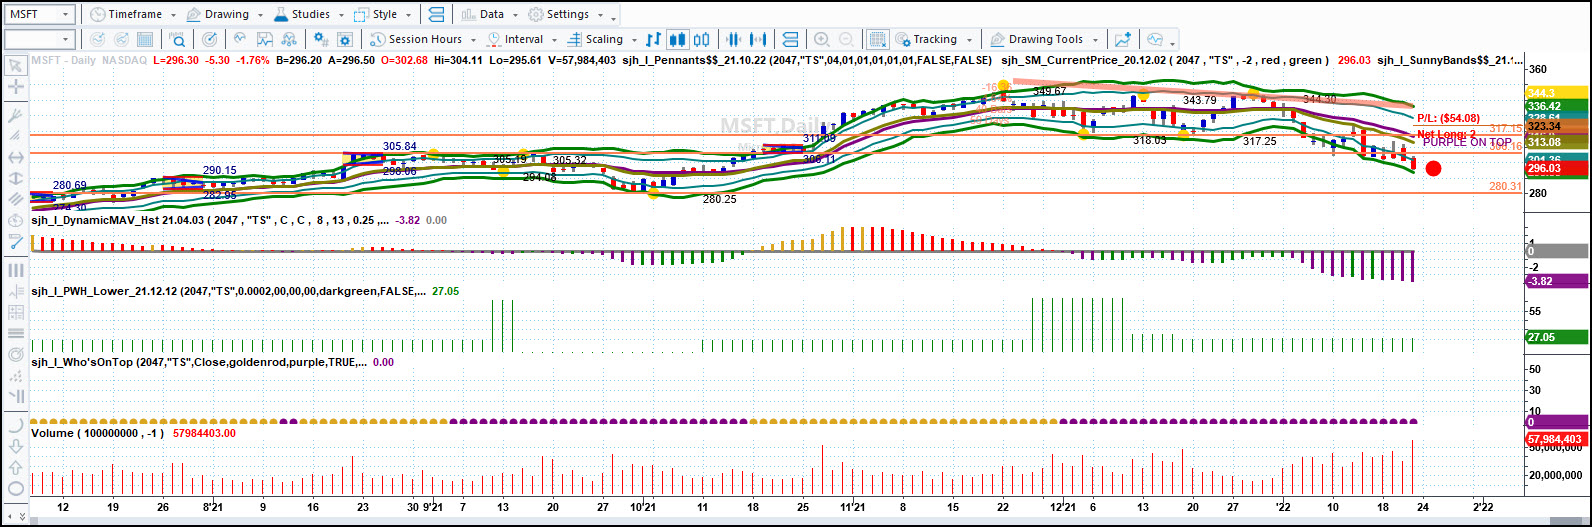
Task: Open the Studies menu
Action: pos(308,15)
